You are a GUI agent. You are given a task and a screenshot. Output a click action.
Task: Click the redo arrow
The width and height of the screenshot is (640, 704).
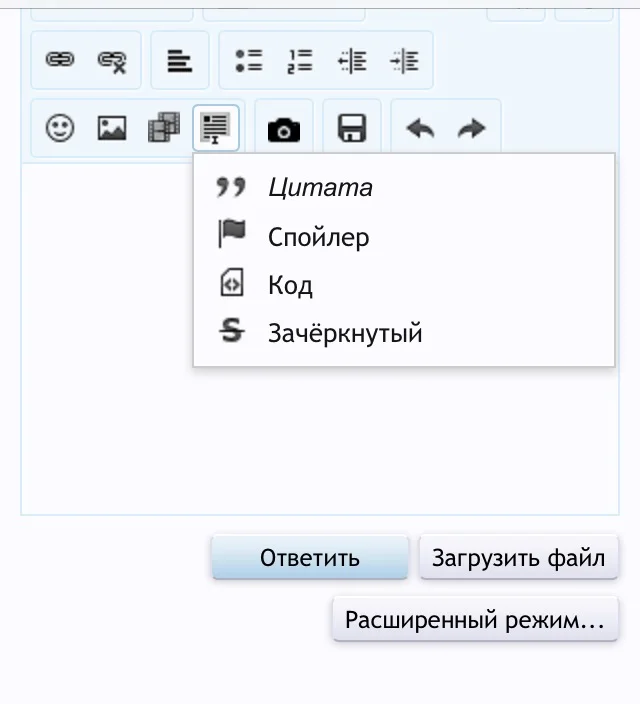coord(472,128)
